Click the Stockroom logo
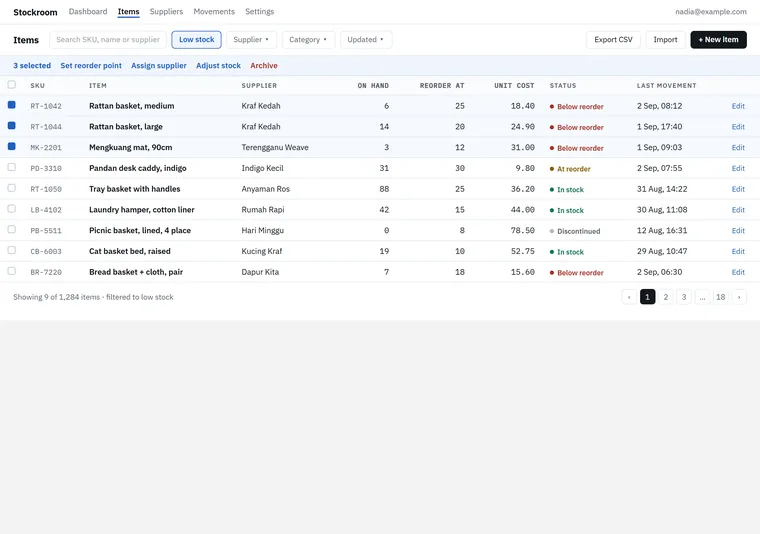Image resolution: width=760 pixels, height=534 pixels. tap(35, 12)
